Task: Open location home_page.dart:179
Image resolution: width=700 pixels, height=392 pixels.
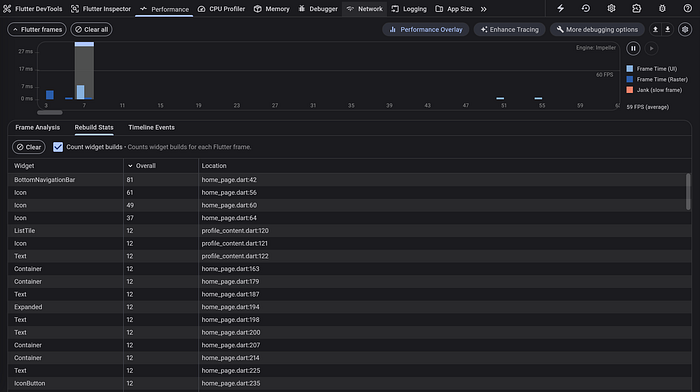Action: click(x=230, y=282)
